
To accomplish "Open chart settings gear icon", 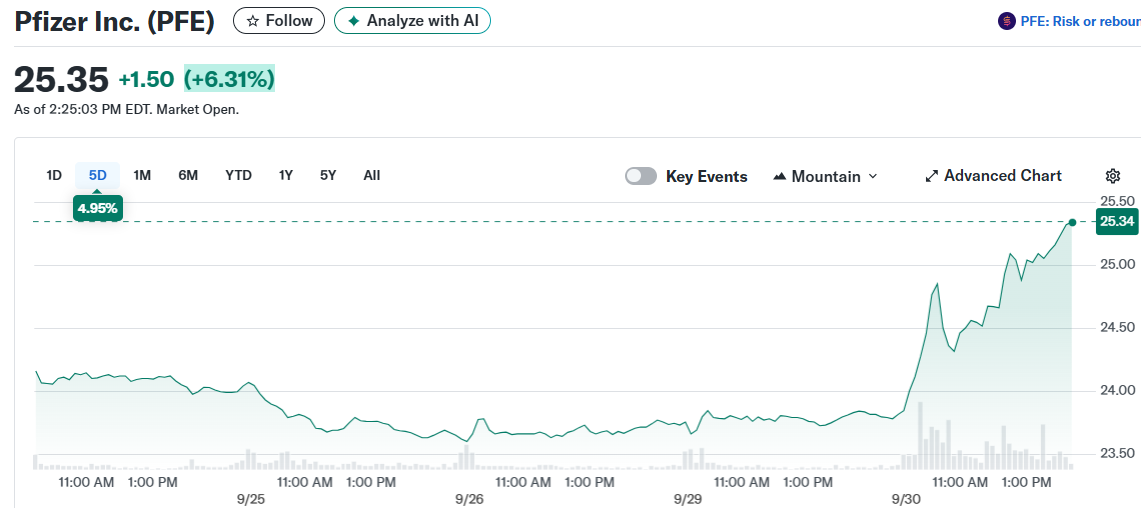I will pyautogui.click(x=1112, y=176).
